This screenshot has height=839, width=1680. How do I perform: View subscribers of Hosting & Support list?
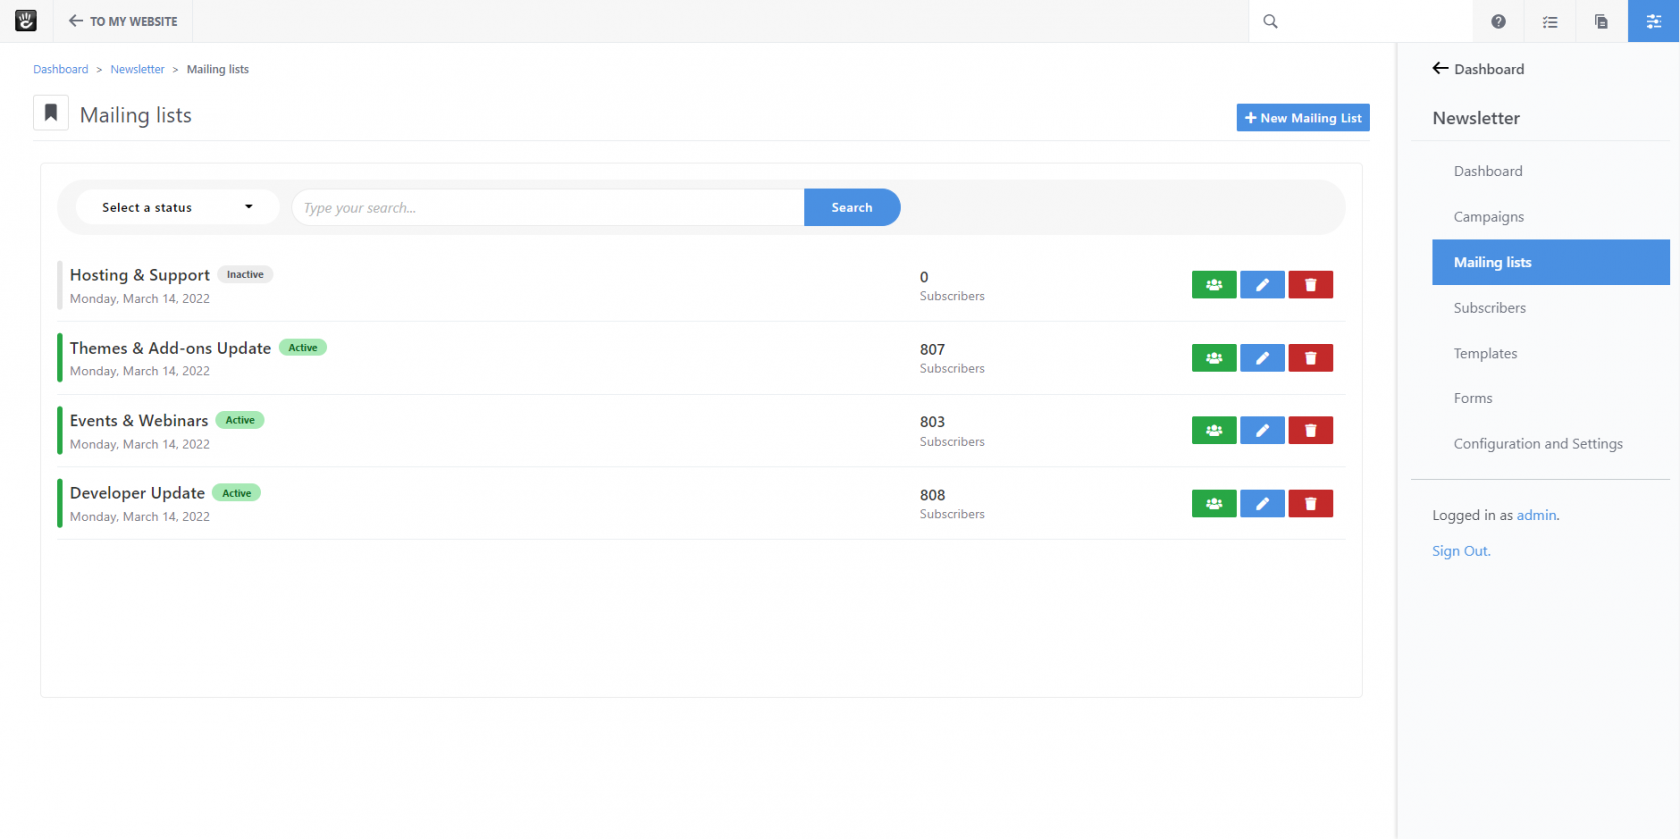[x=1214, y=285]
